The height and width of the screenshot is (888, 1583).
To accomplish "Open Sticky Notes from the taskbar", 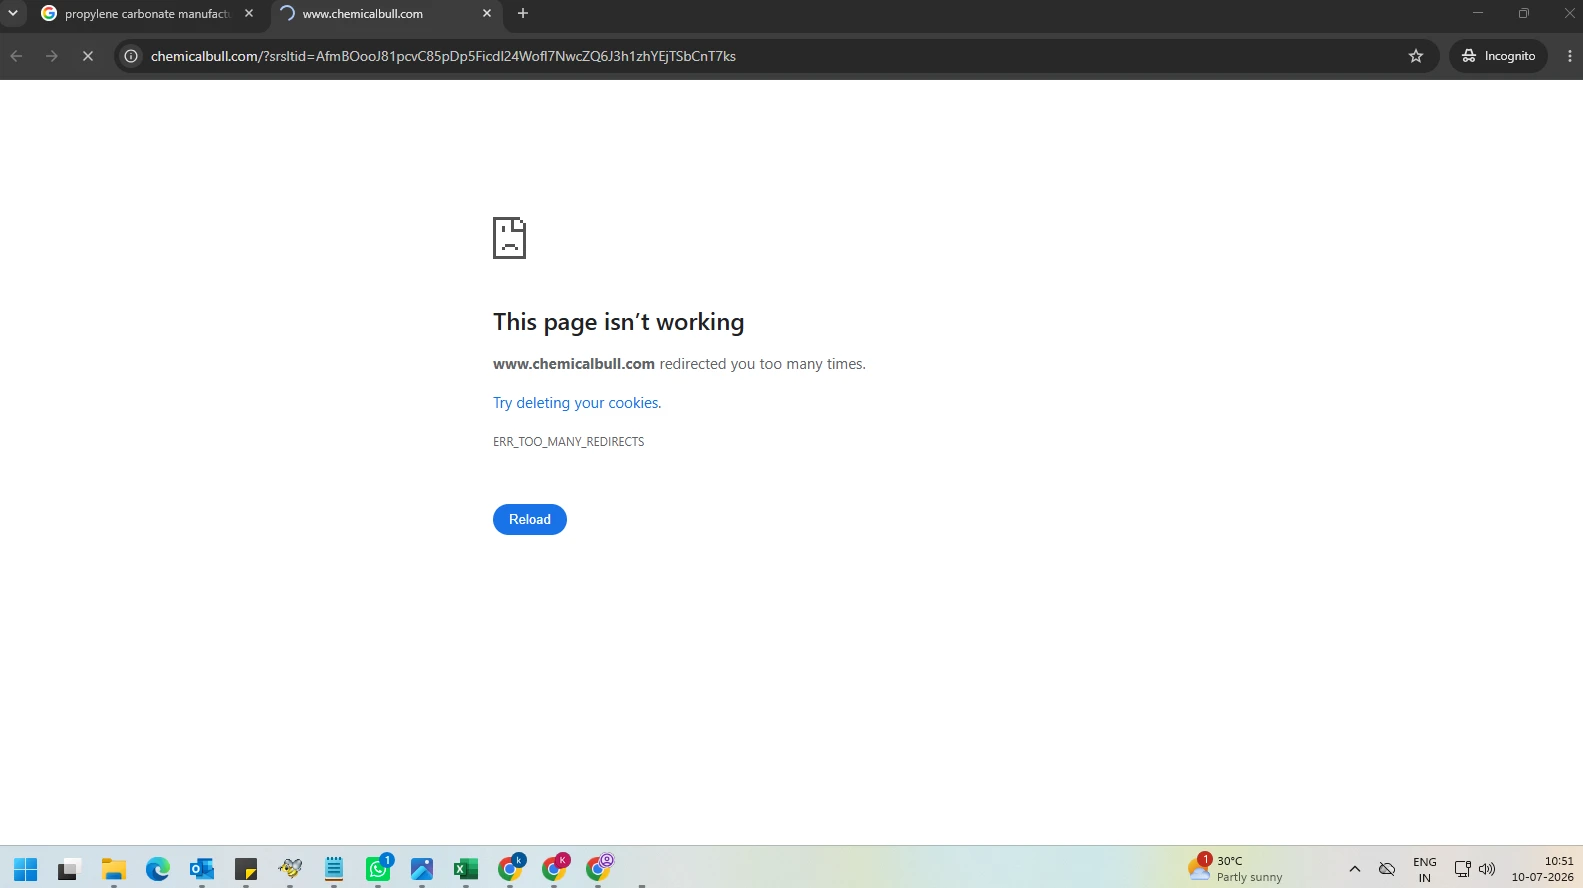I will (245, 869).
